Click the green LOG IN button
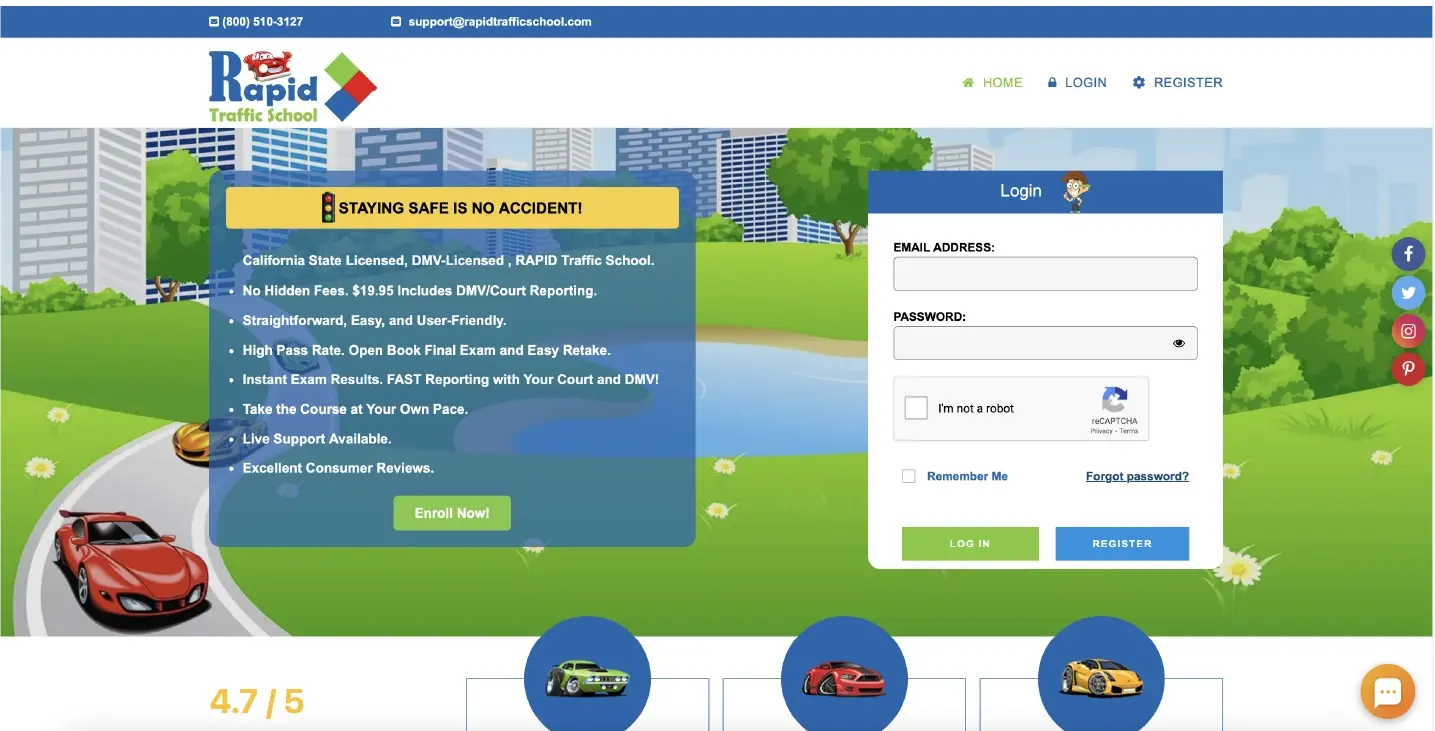 coord(969,543)
